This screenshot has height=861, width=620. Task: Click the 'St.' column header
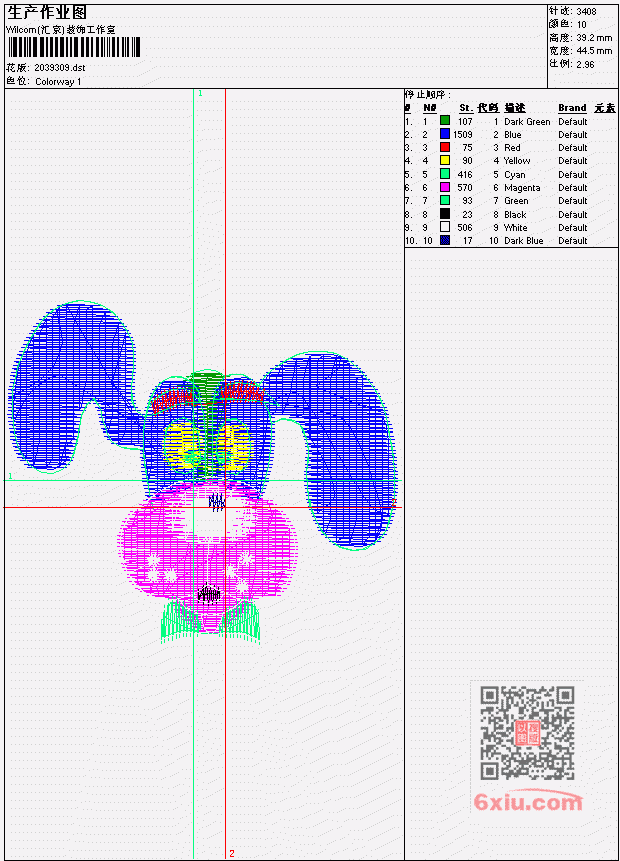click(x=466, y=108)
